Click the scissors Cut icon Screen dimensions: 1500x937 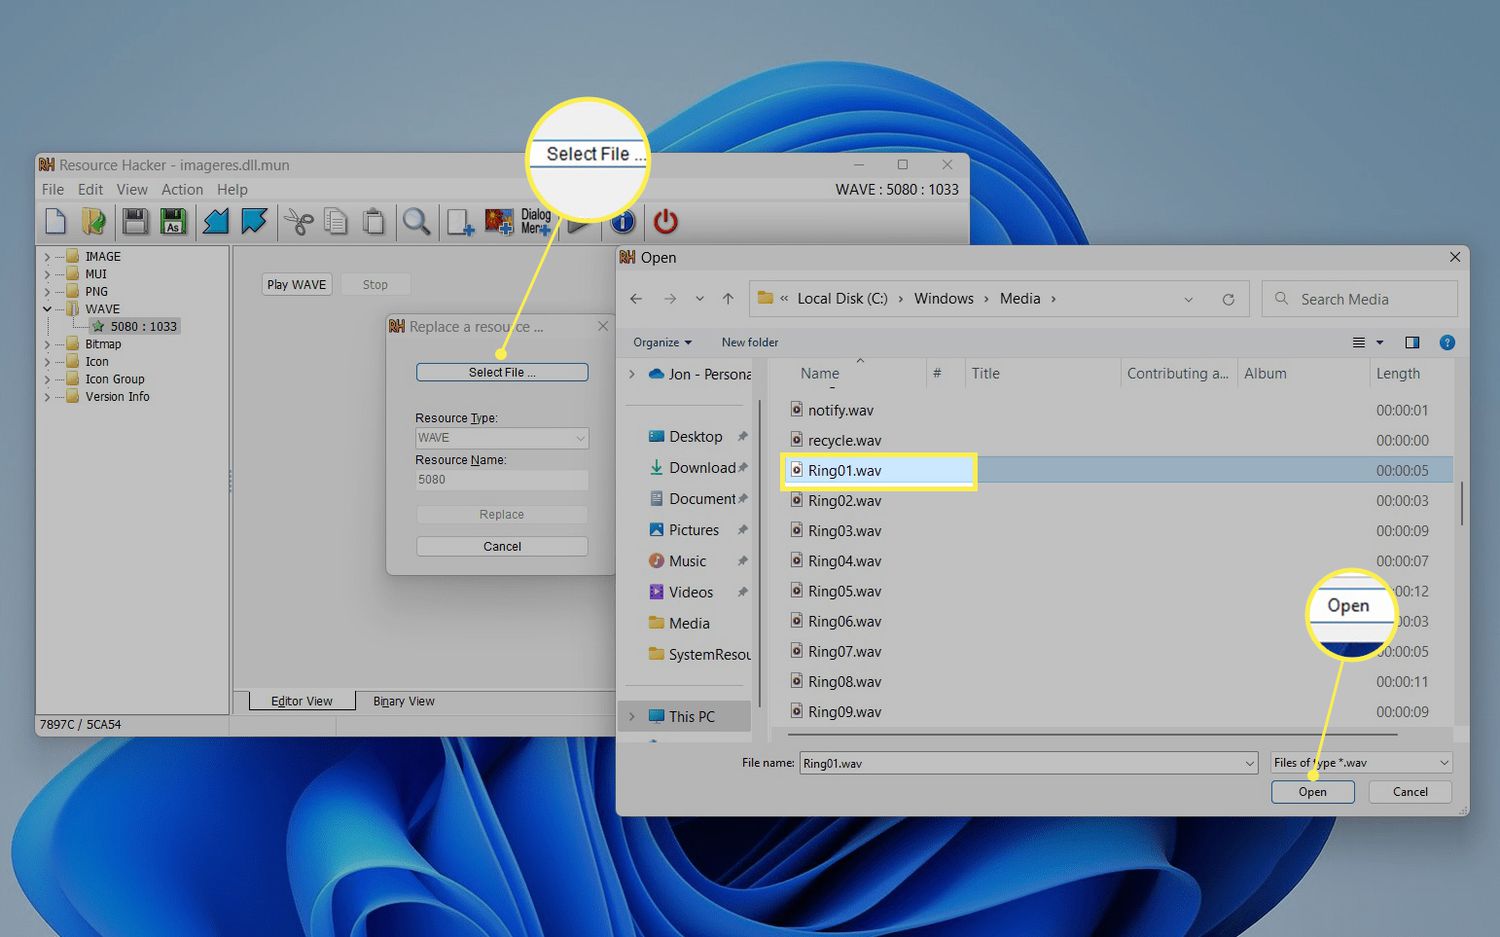click(x=298, y=221)
